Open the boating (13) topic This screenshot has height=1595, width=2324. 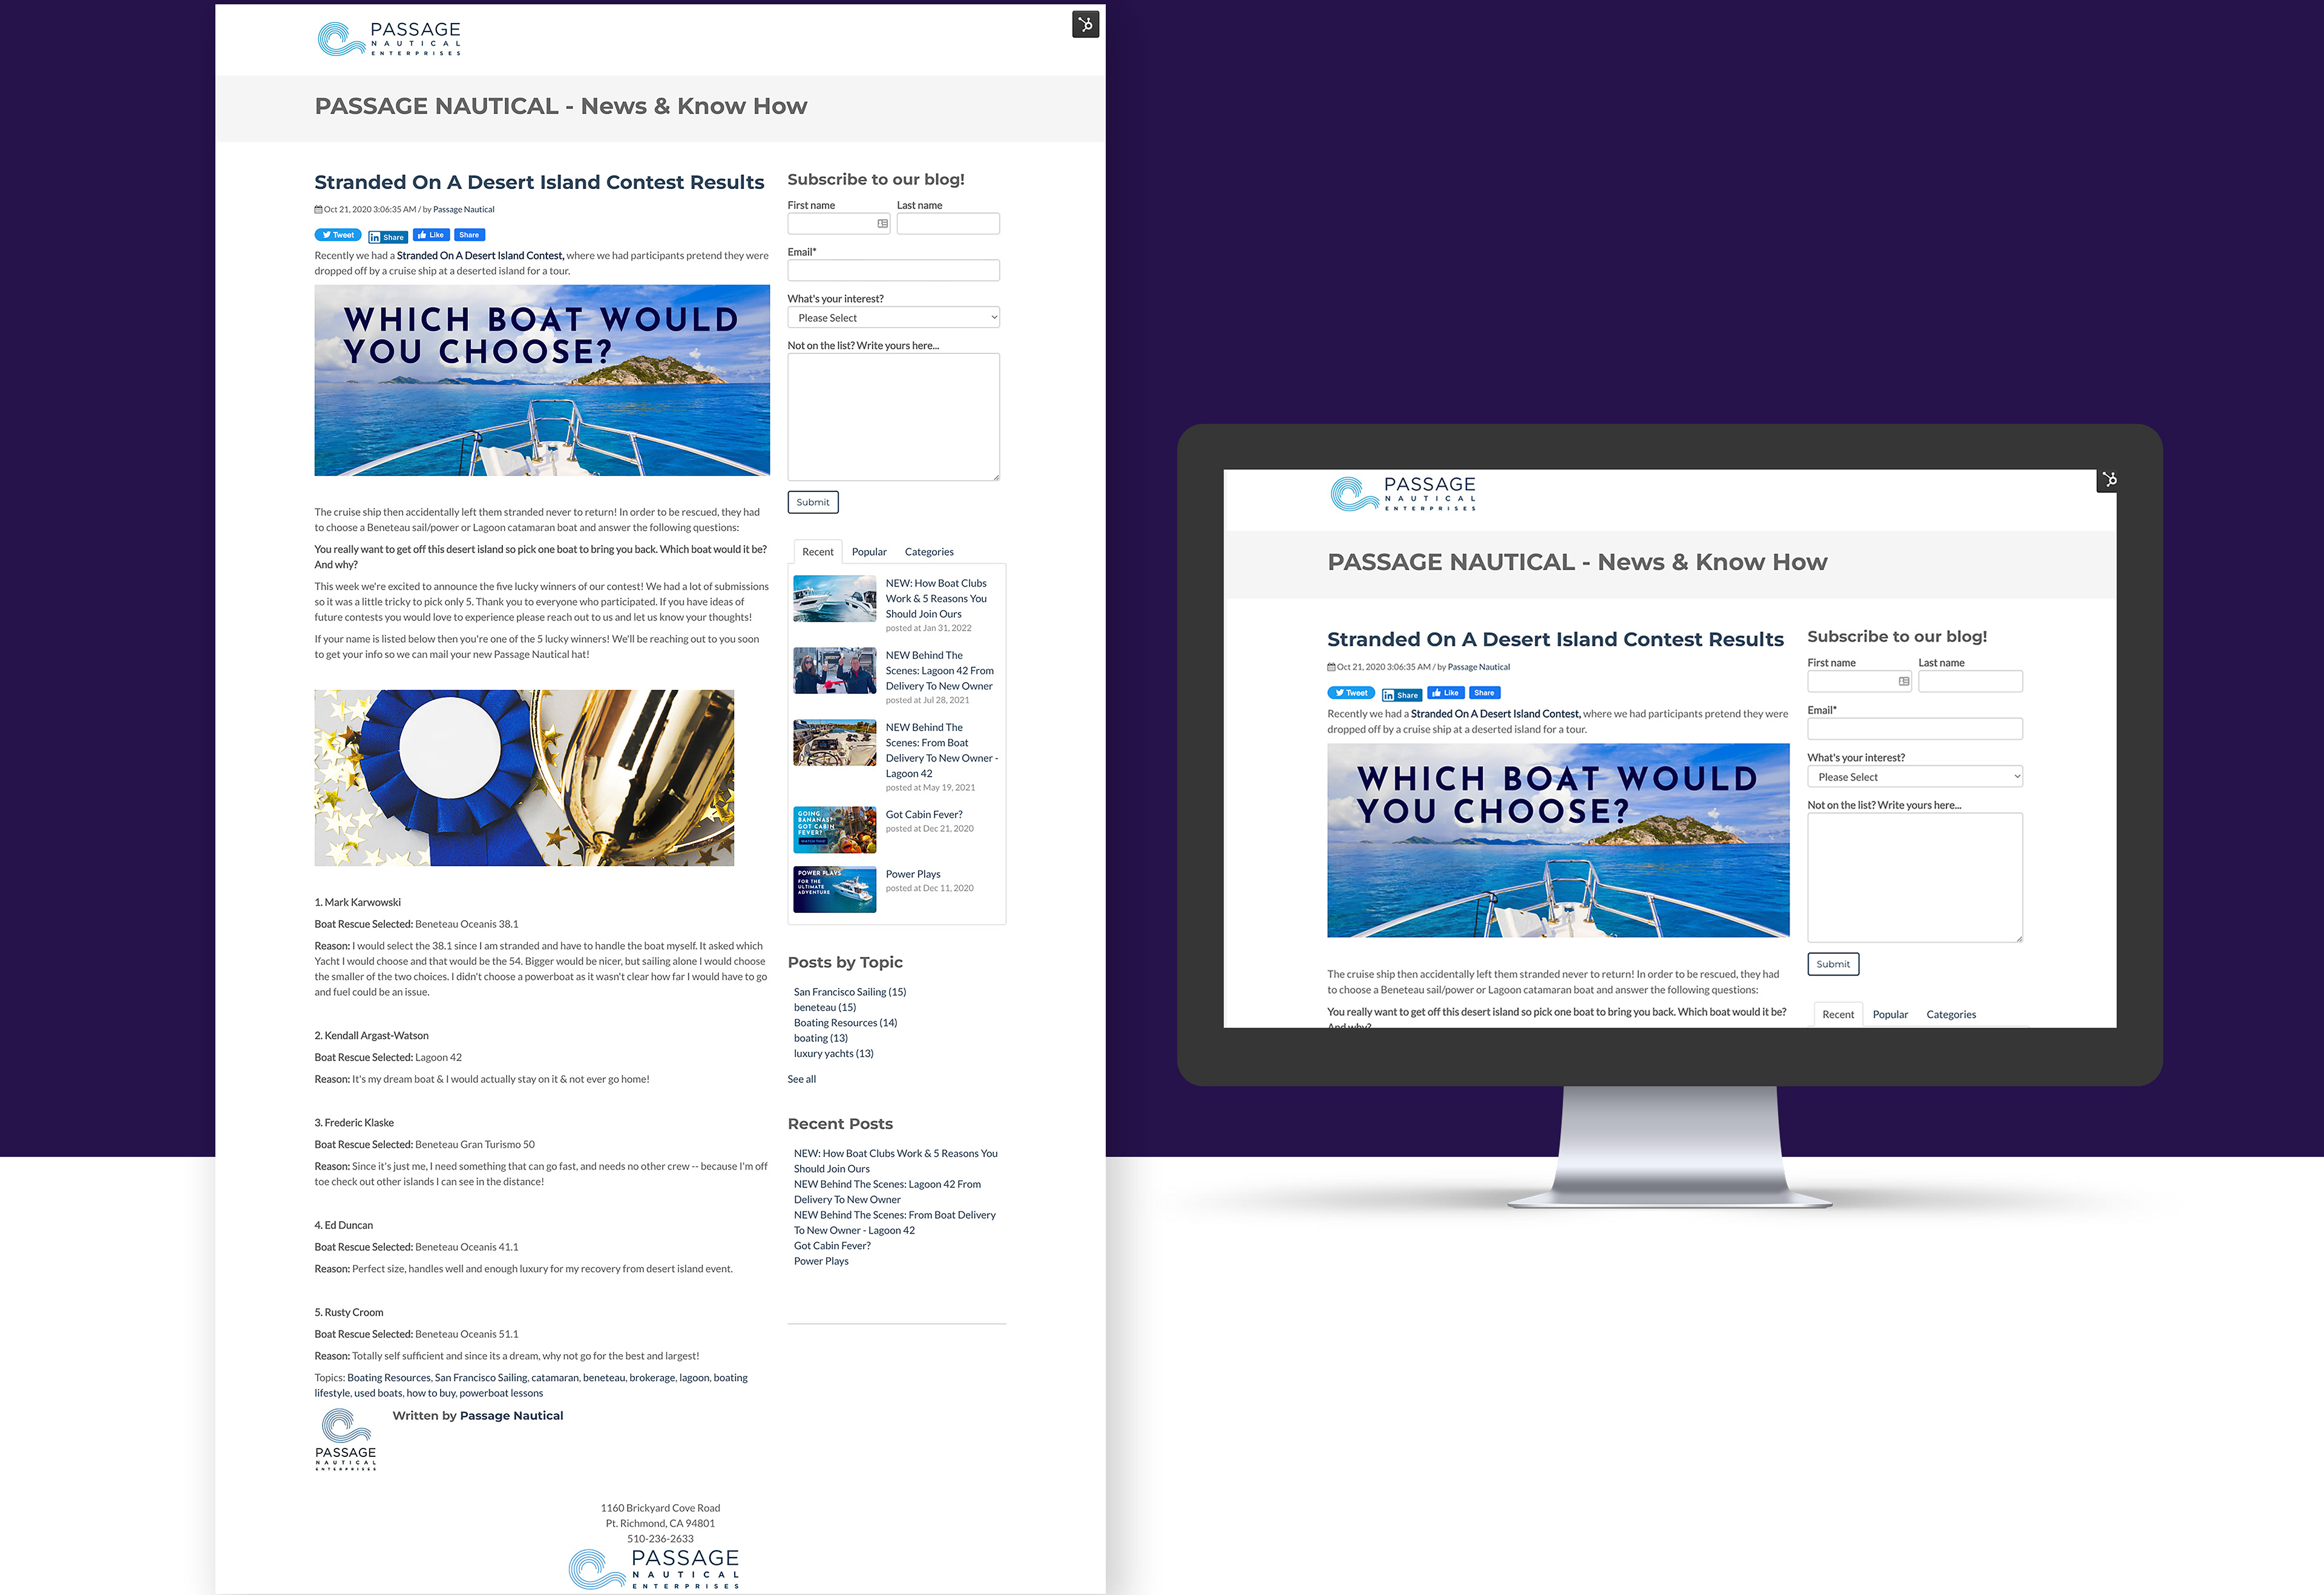(821, 1038)
